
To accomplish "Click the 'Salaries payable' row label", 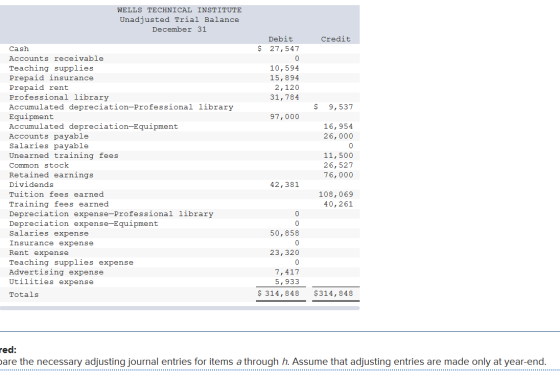I will 49,146.
